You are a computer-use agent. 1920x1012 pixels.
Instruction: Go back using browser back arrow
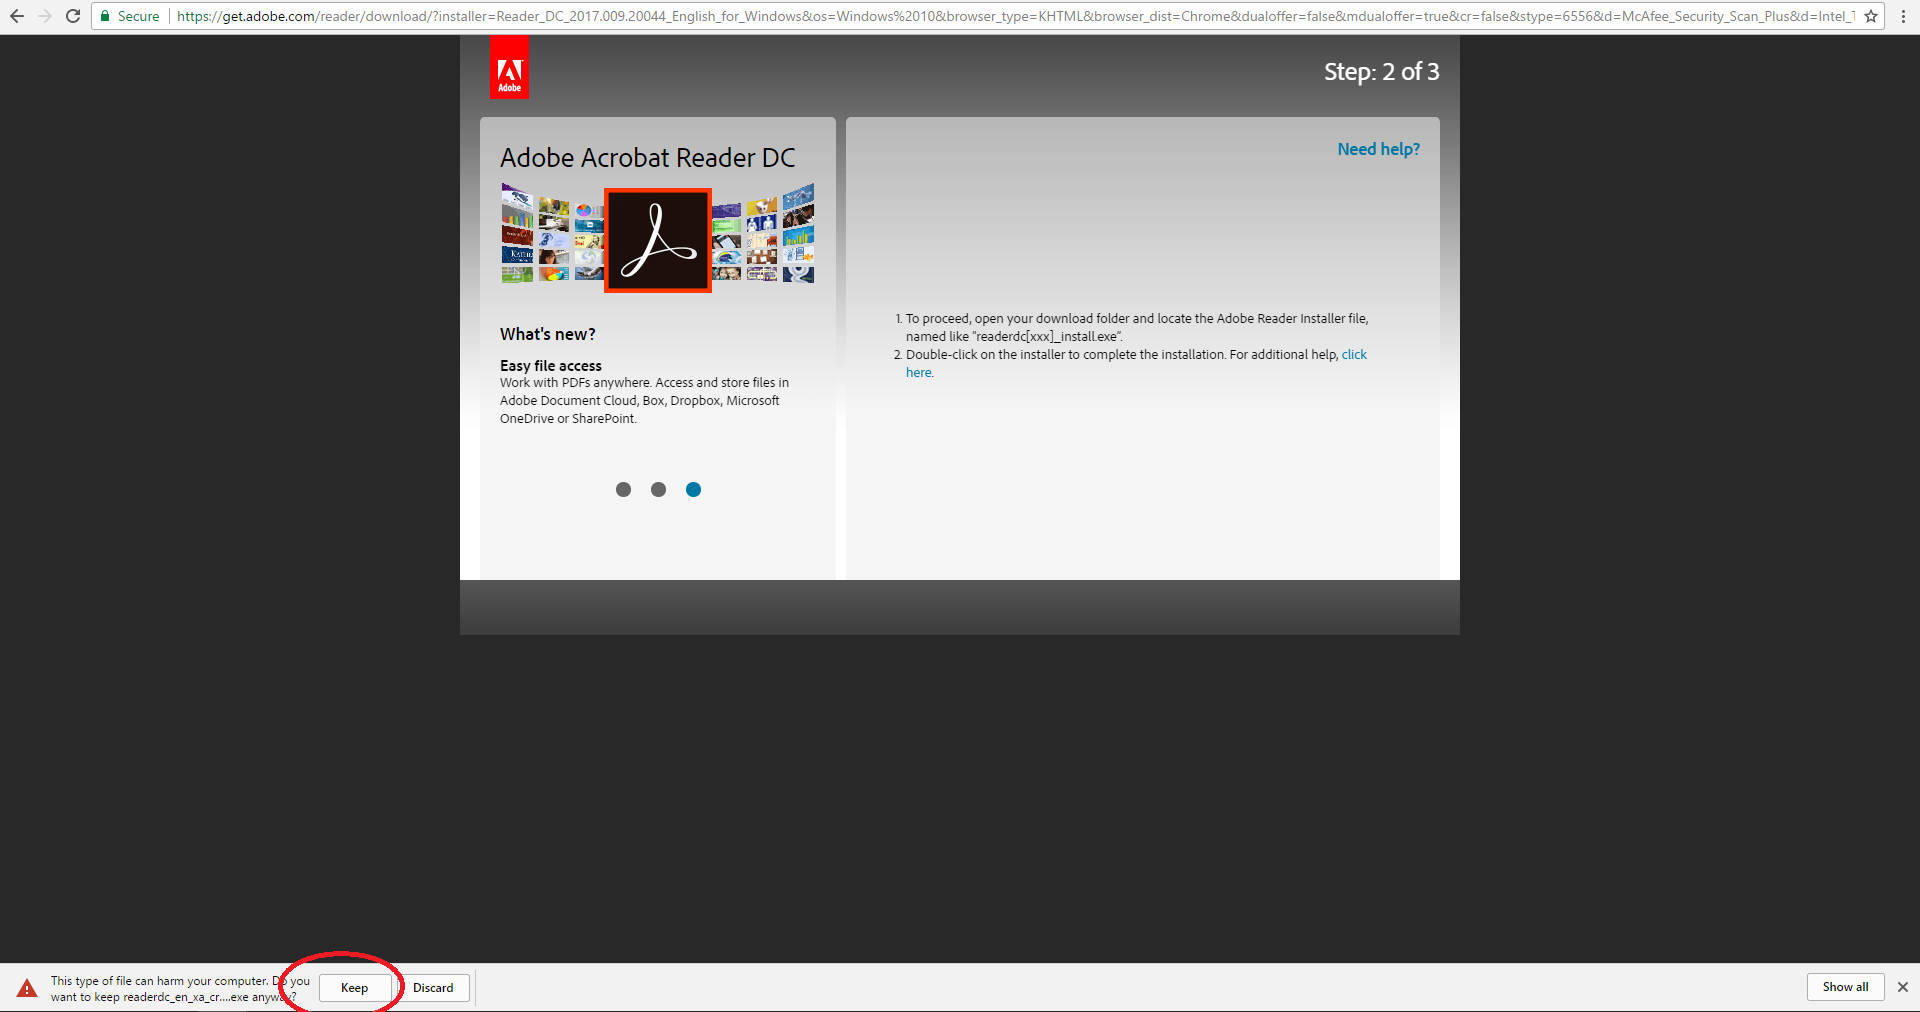(17, 16)
